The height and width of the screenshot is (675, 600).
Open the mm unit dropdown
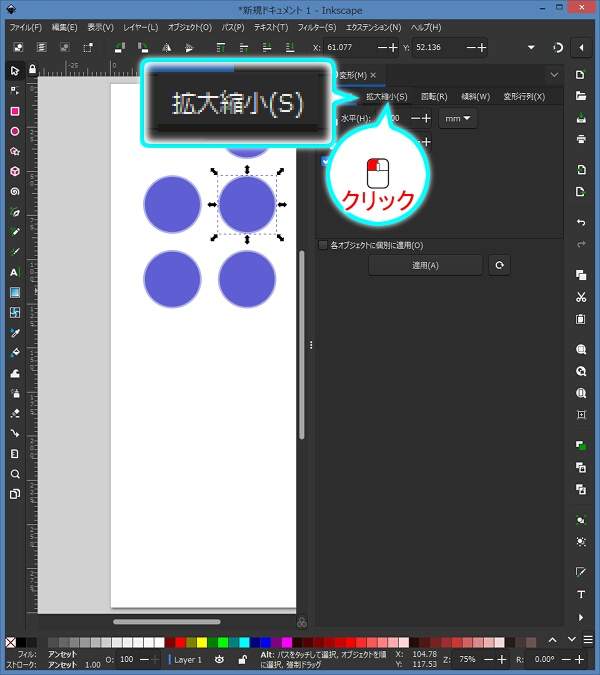pos(458,118)
